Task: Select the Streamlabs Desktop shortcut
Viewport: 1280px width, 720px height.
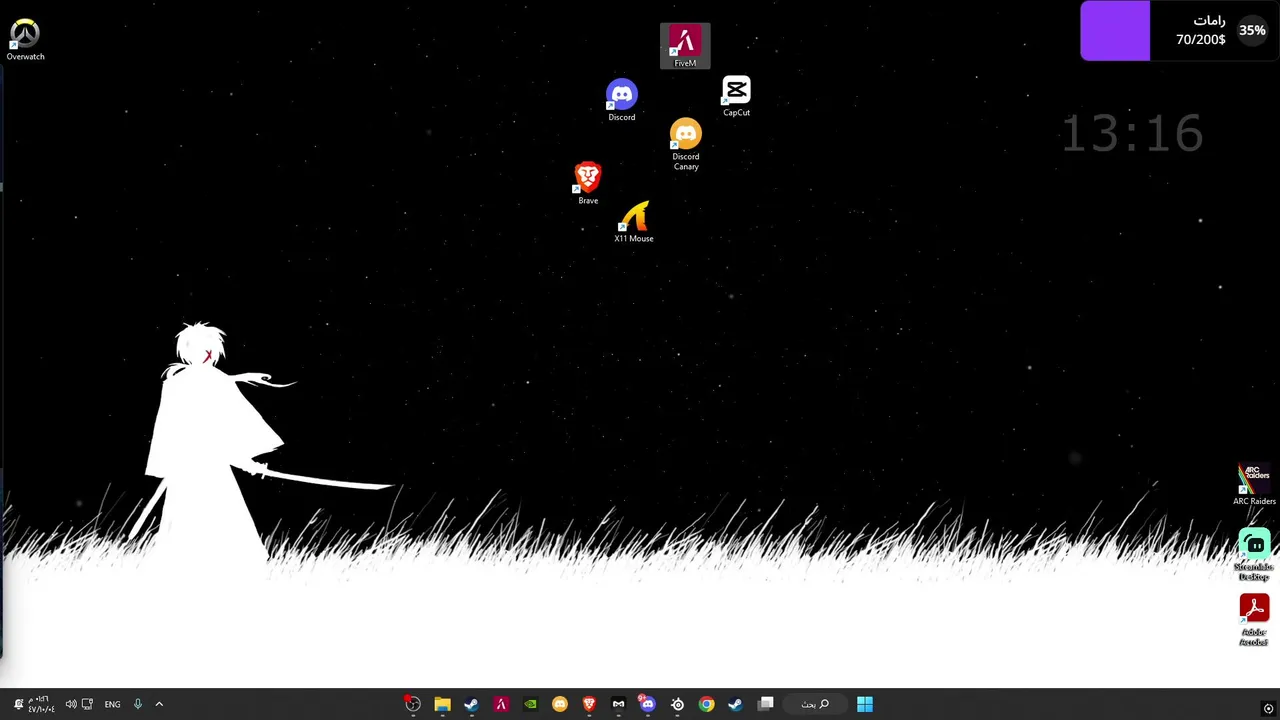Action: [1254, 556]
